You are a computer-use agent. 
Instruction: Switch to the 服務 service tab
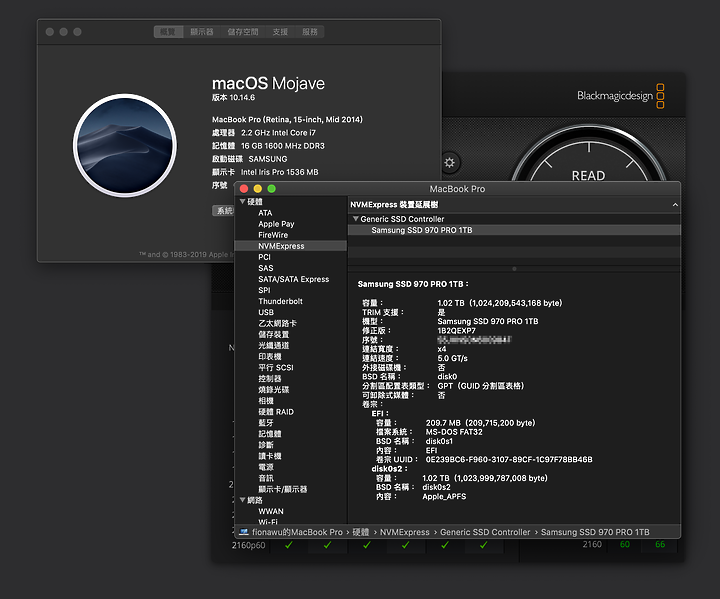point(310,32)
